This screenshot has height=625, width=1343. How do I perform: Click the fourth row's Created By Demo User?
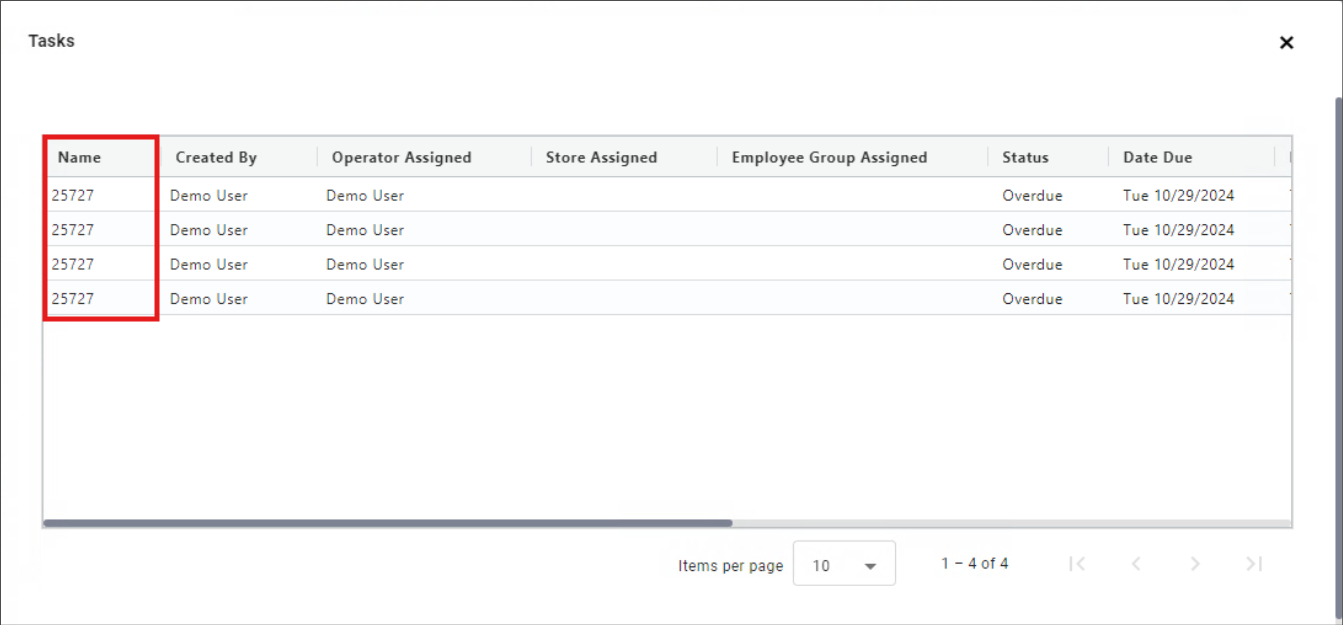[x=208, y=298]
